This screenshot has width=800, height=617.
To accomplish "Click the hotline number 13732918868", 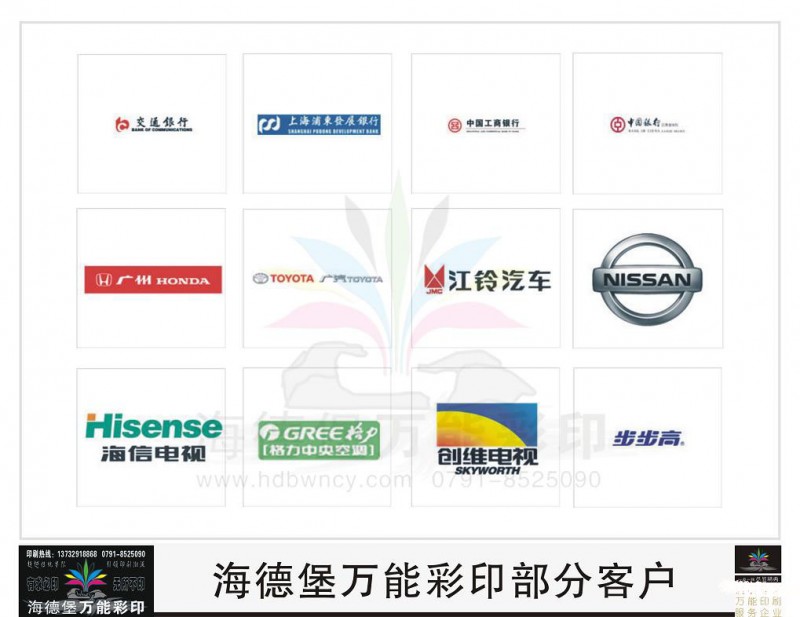I will (77, 554).
